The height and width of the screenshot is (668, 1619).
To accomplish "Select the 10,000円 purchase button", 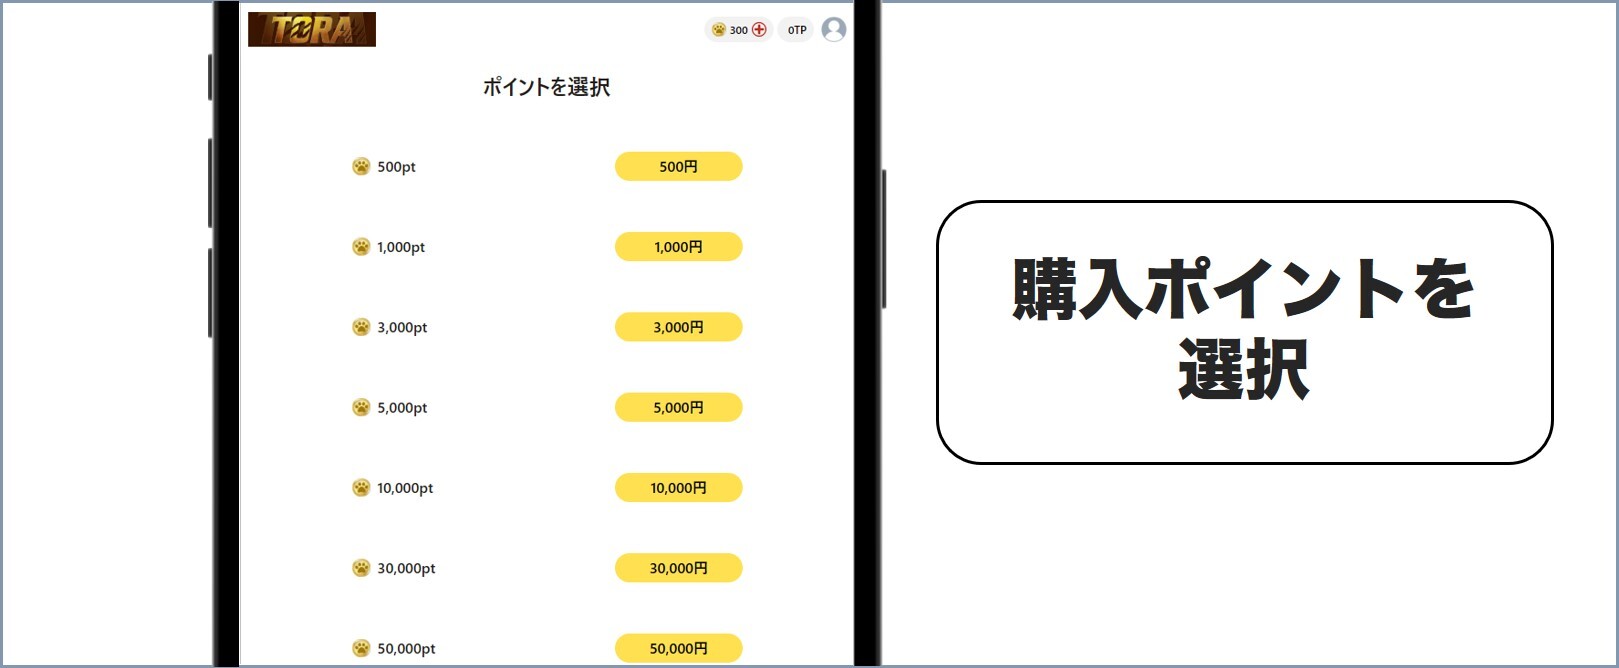I will (x=678, y=488).
